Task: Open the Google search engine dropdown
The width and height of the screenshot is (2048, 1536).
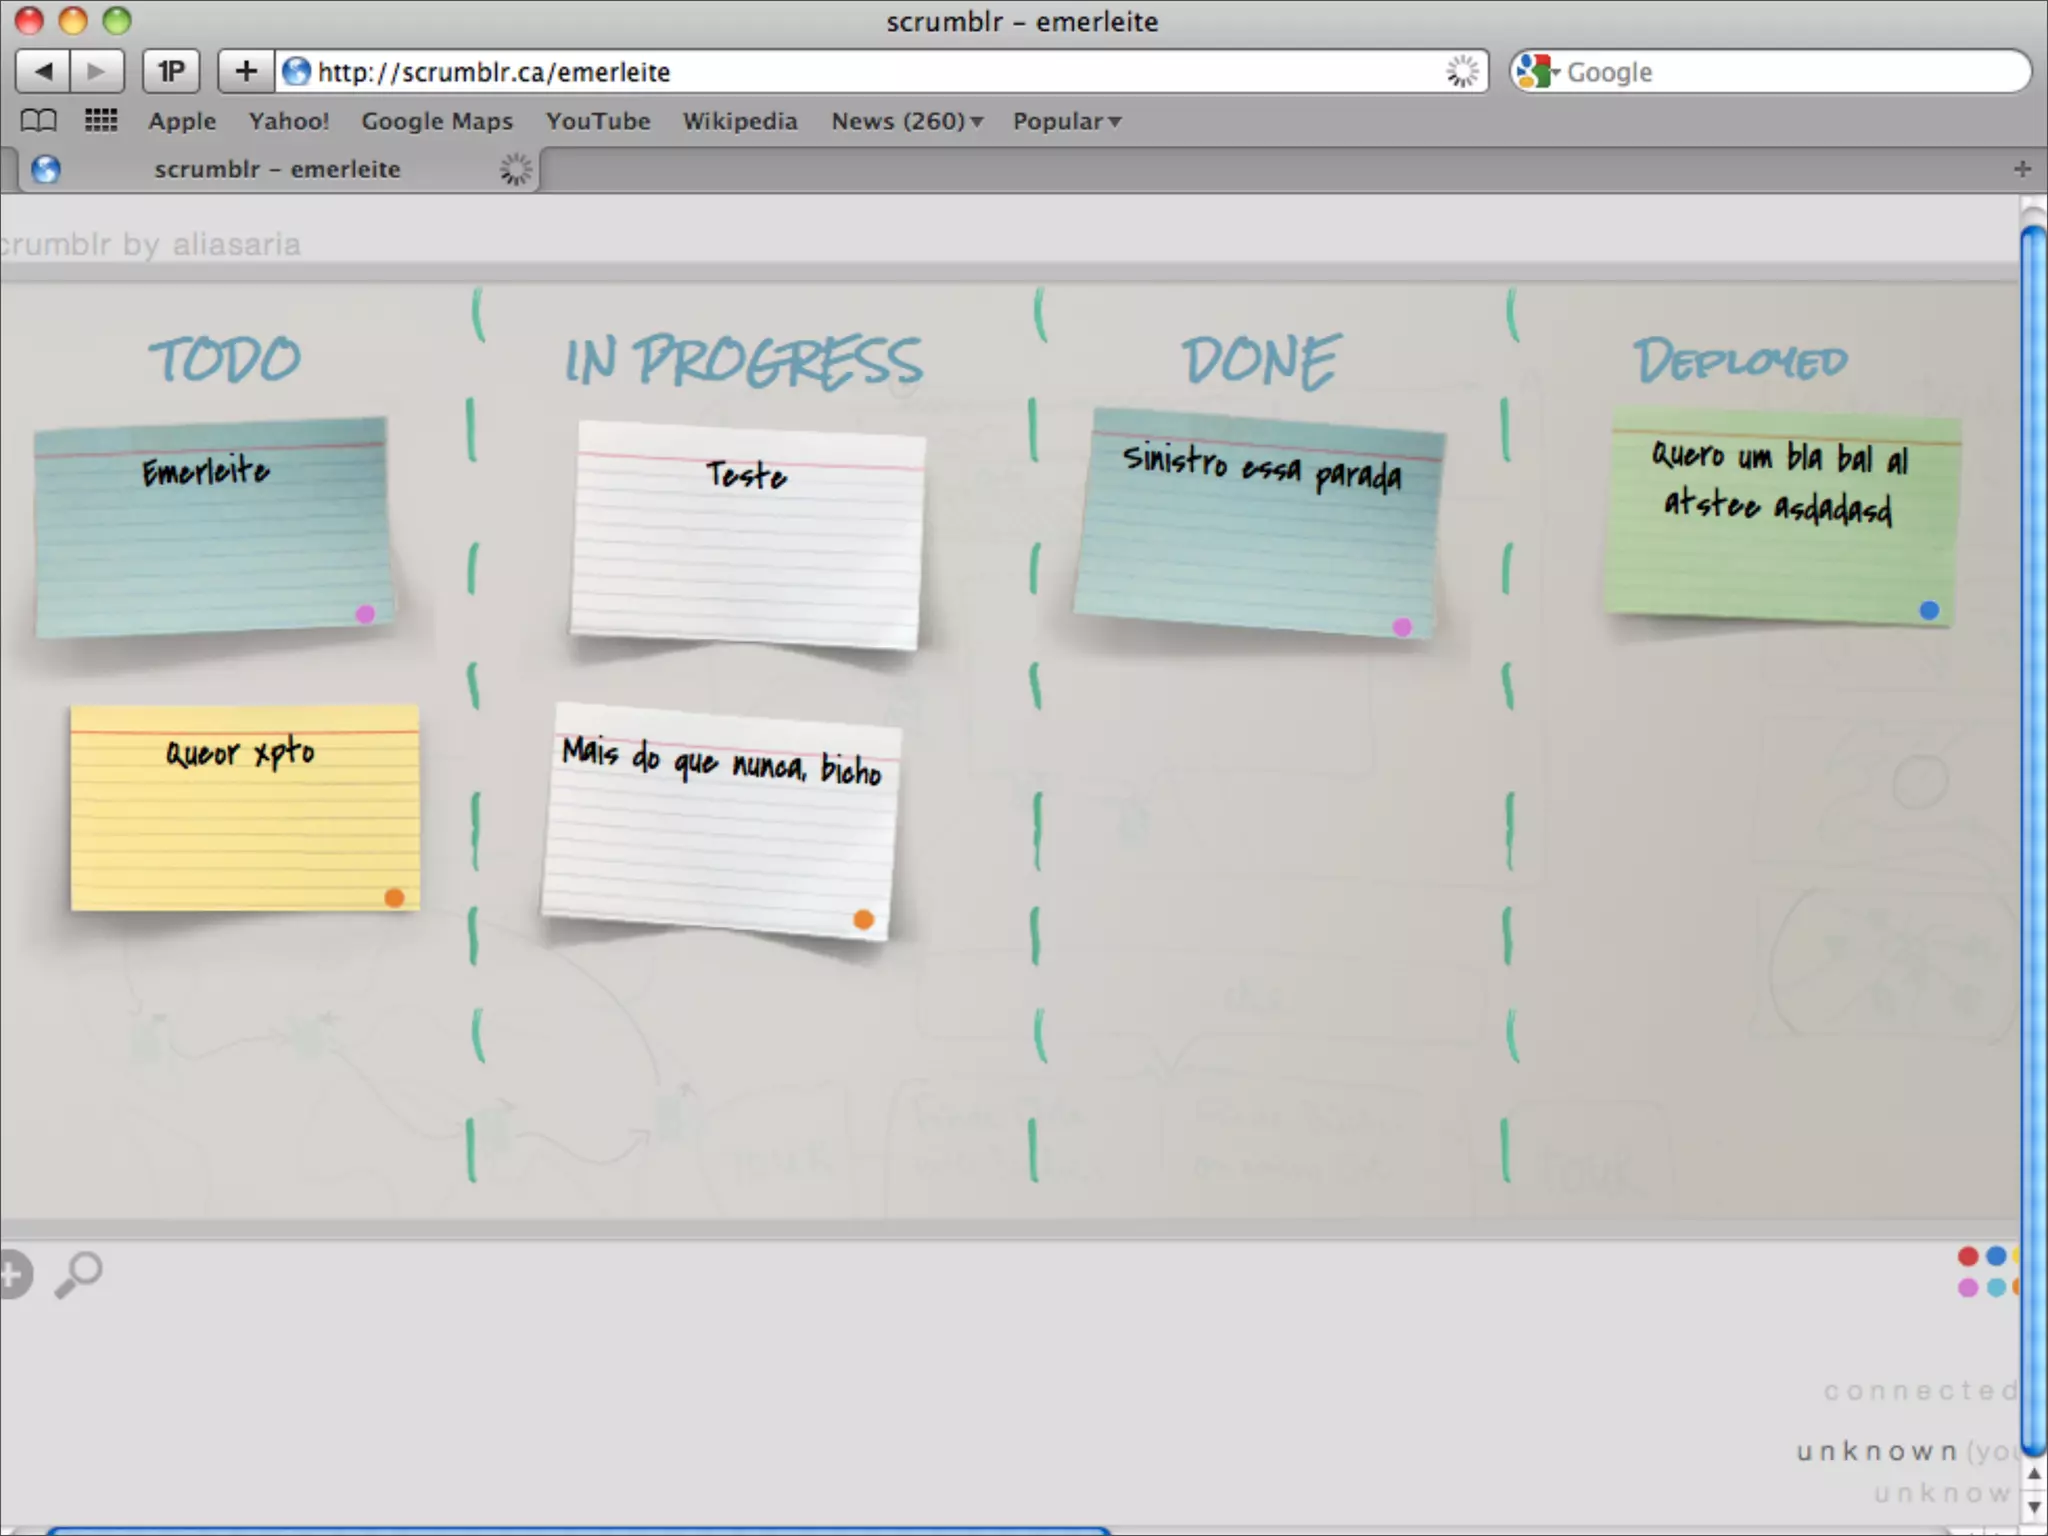Action: [x=1539, y=72]
